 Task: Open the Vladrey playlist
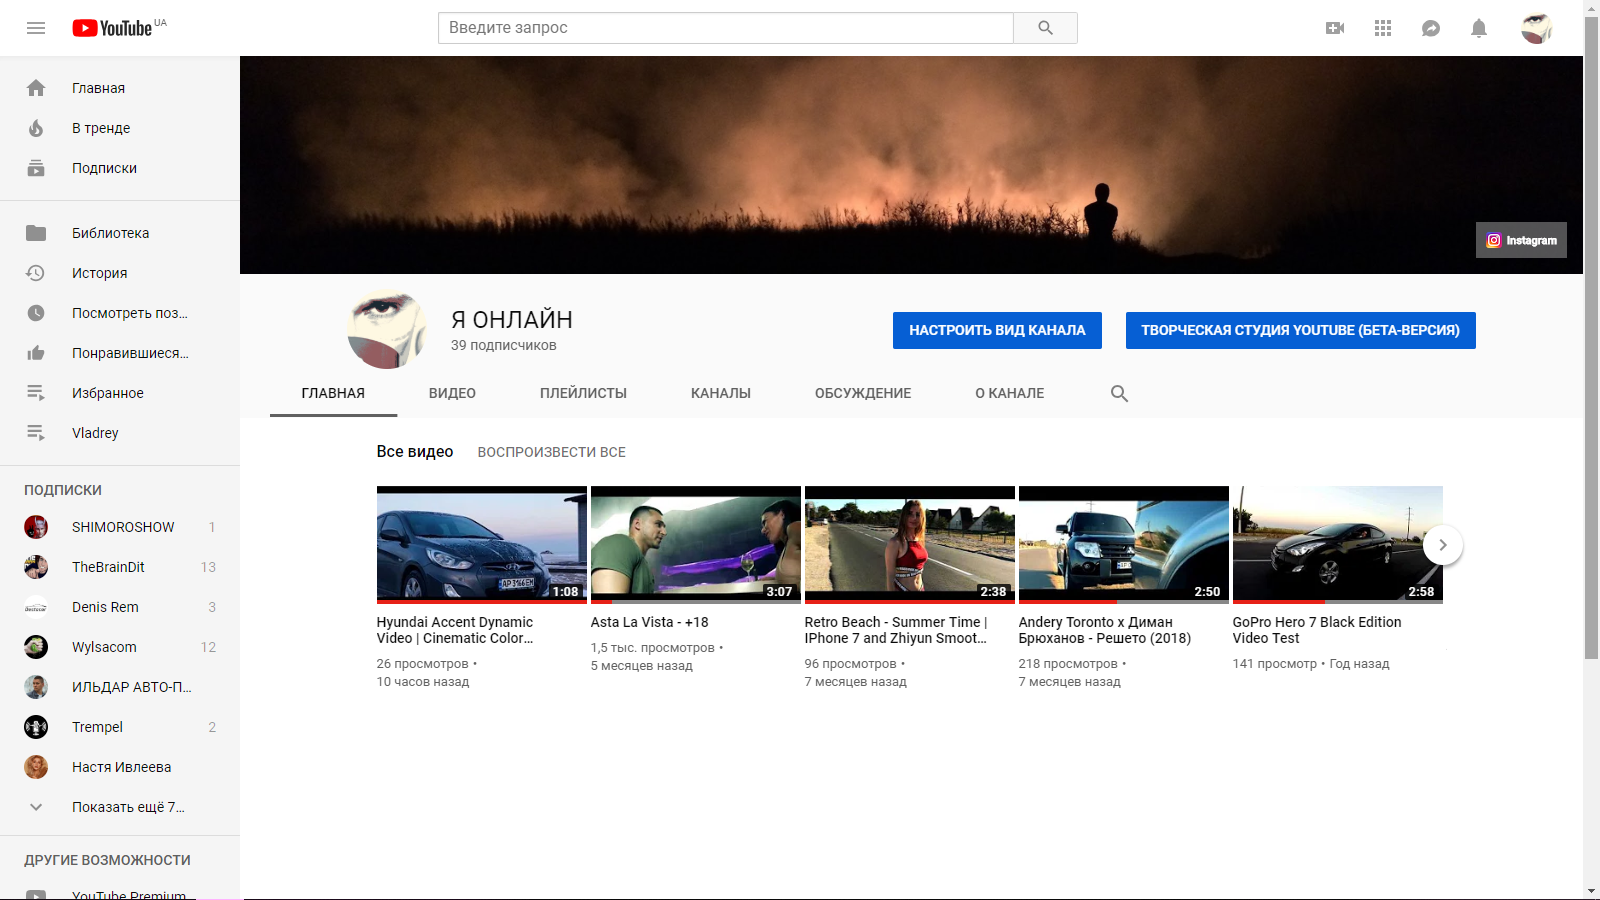click(120, 433)
